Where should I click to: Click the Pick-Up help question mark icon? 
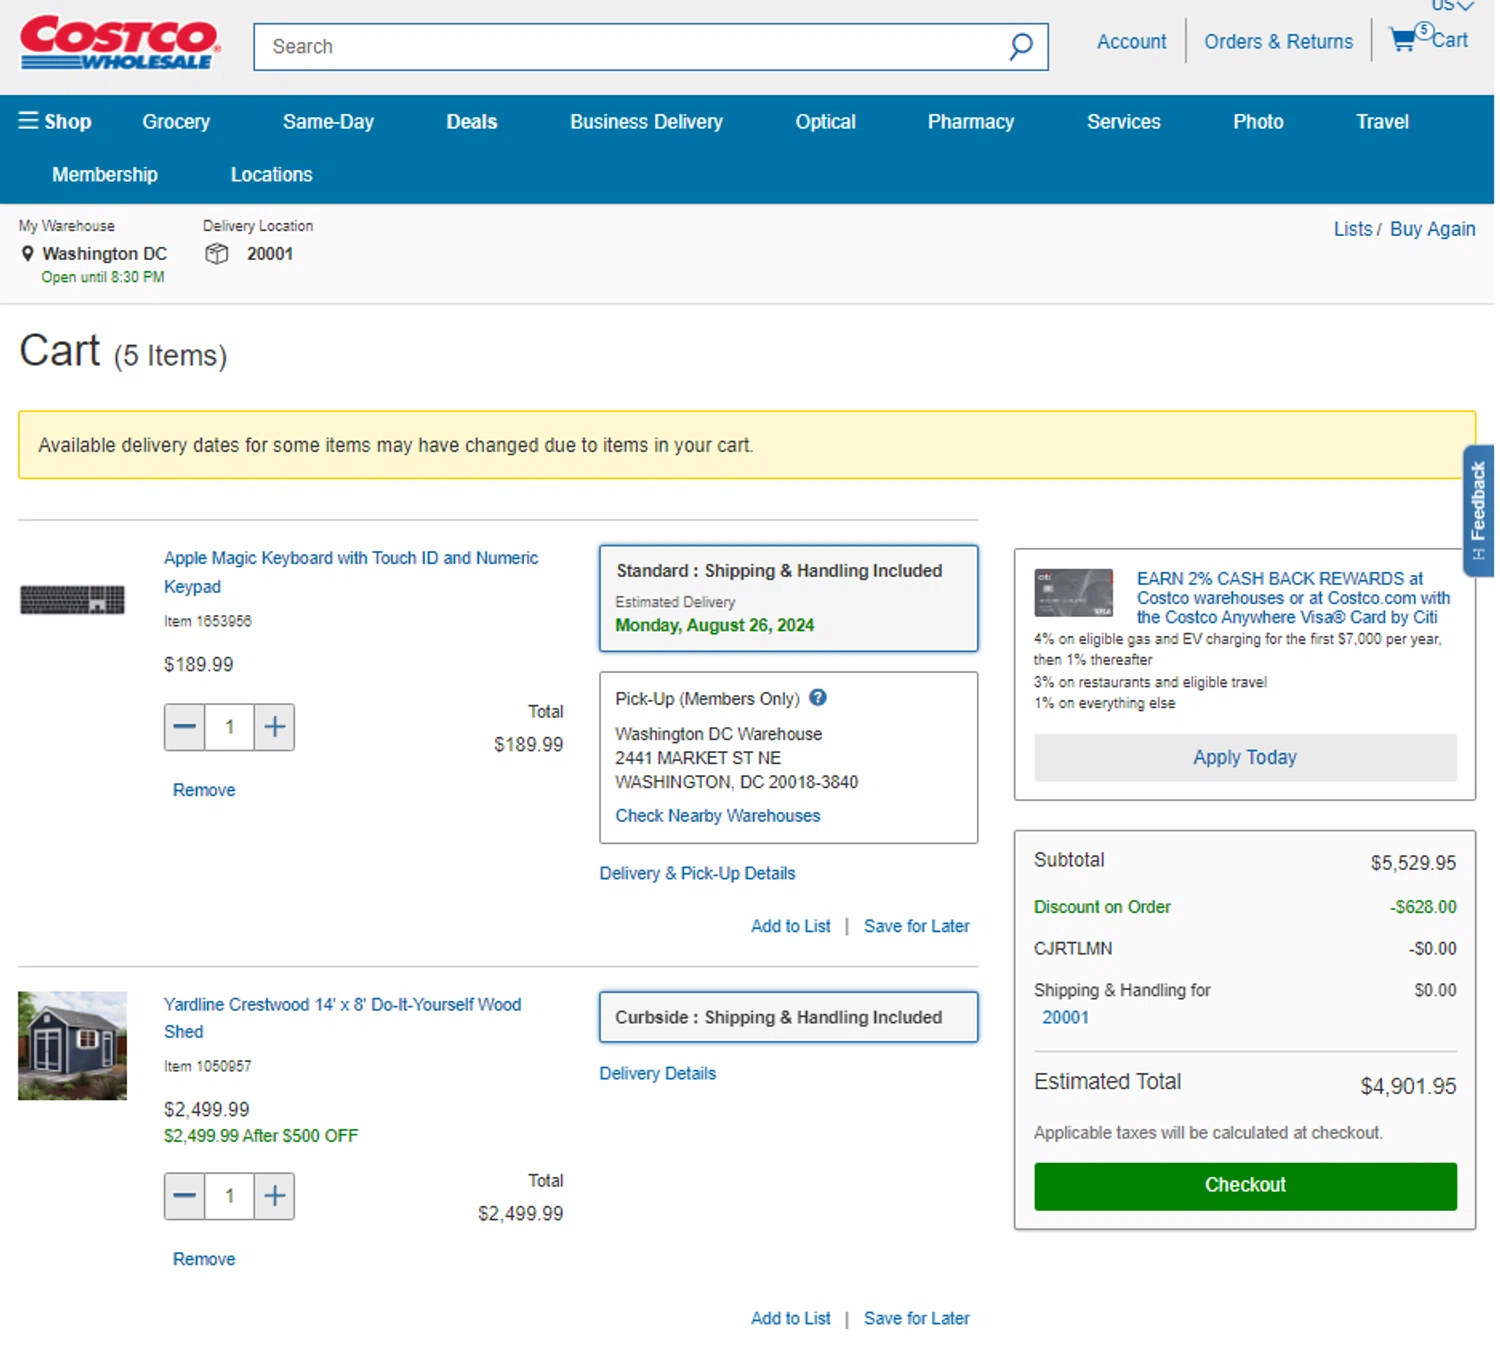[818, 698]
